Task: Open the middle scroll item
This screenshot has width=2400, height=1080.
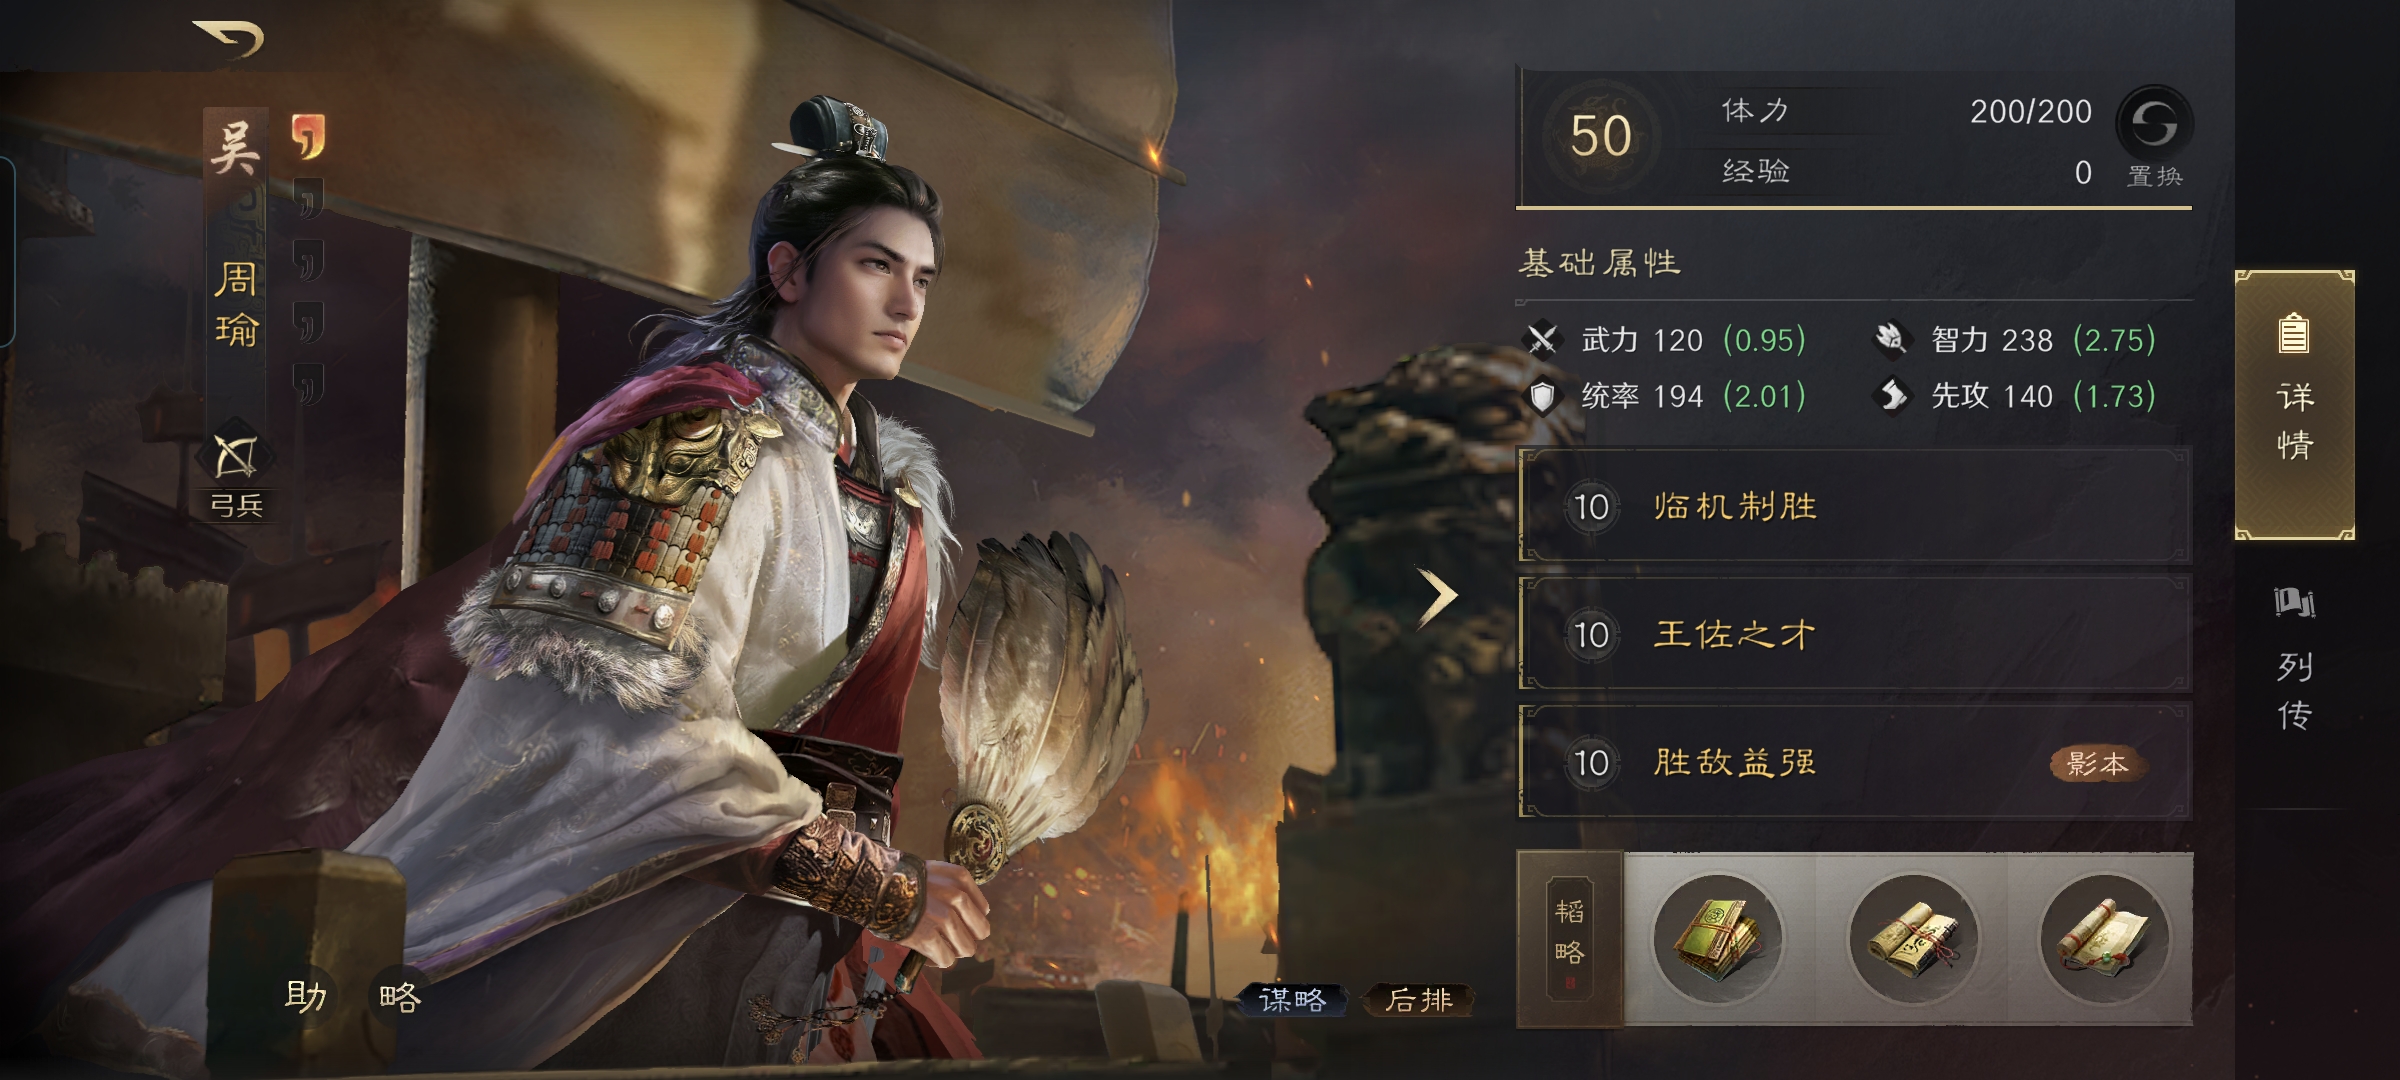Action: (1913, 938)
